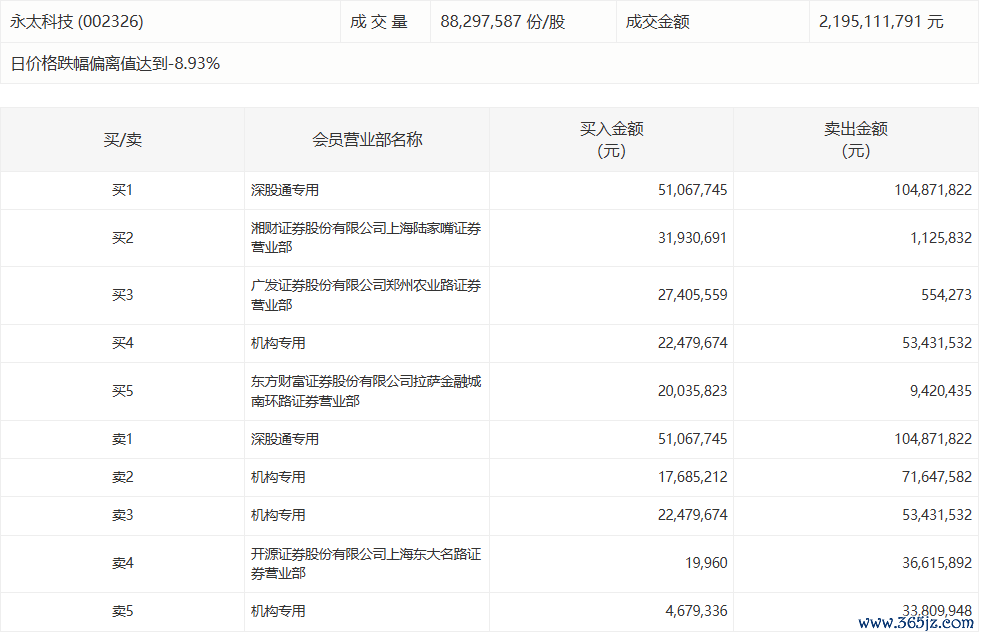Select buy amount 17,685,212
The width and height of the screenshot is (981, 638).
693,478
